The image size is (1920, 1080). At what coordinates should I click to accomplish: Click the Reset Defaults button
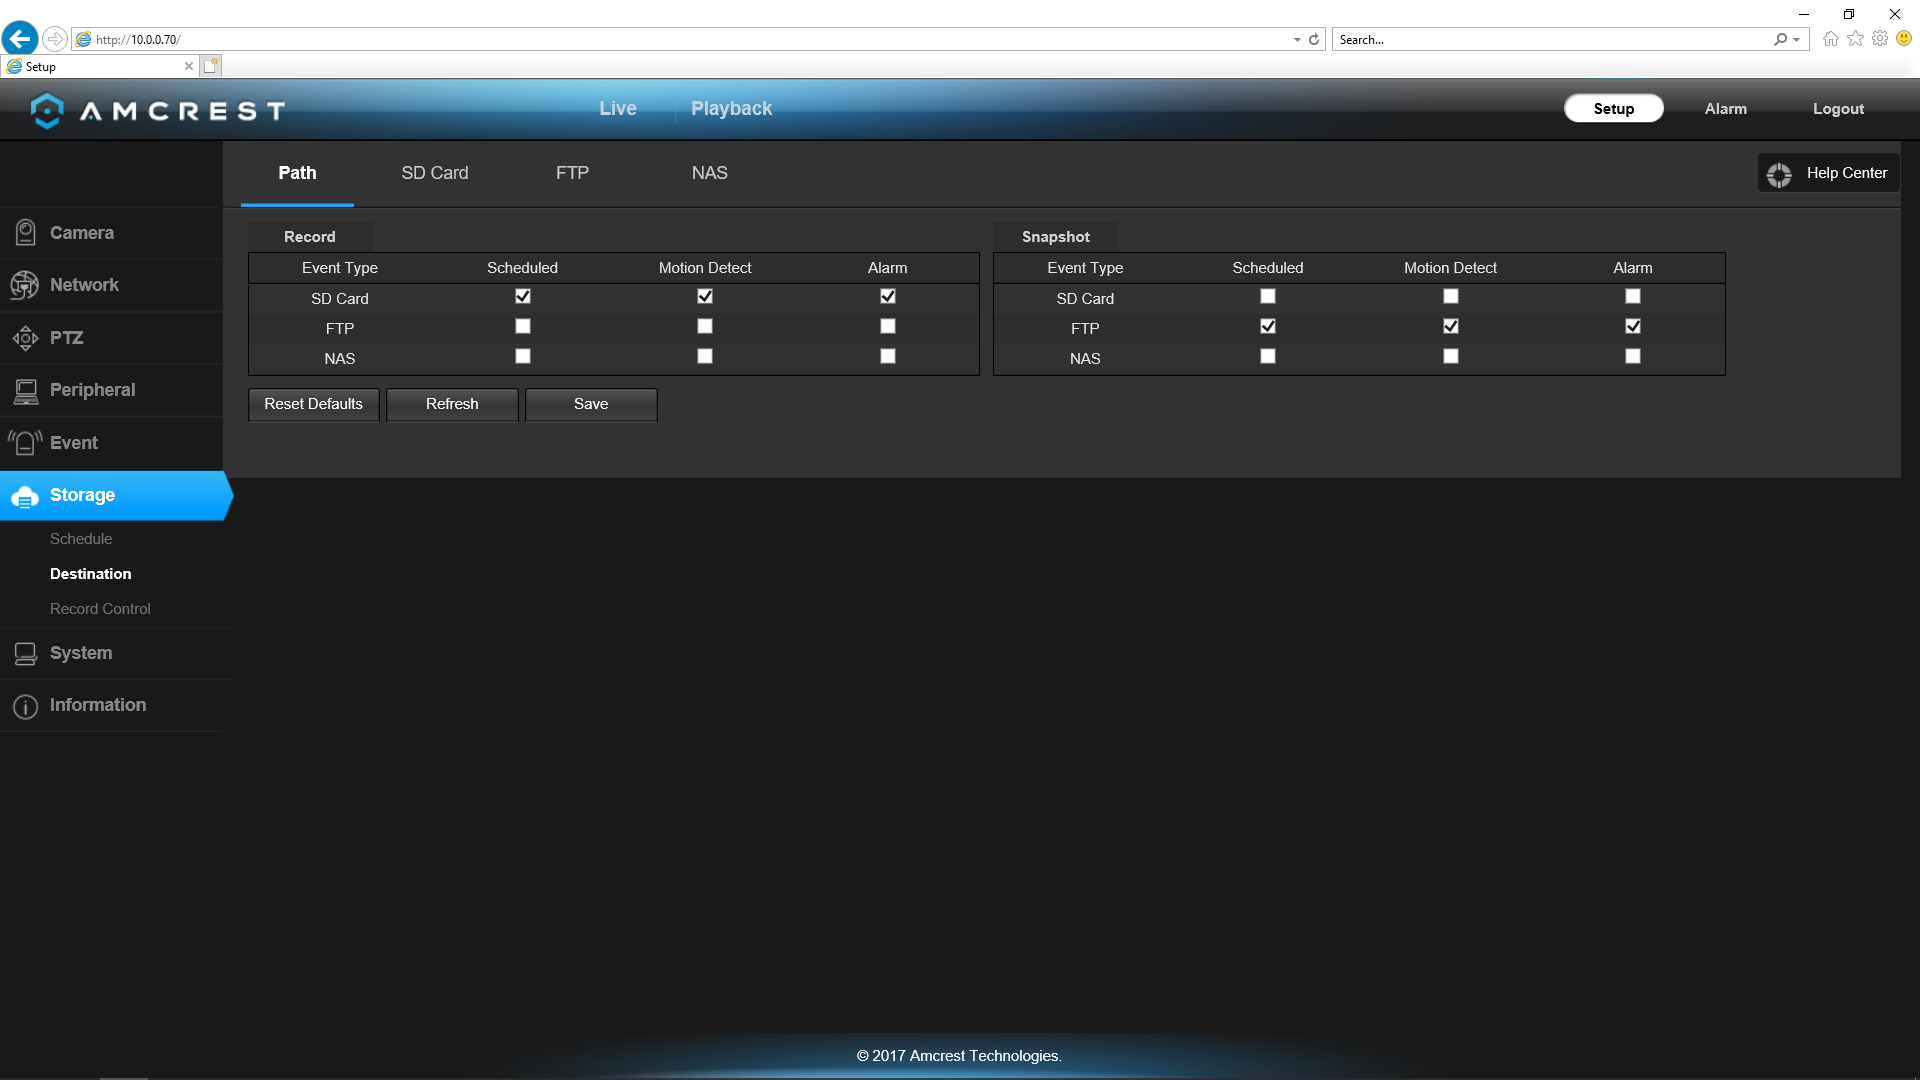coord(314,405)
